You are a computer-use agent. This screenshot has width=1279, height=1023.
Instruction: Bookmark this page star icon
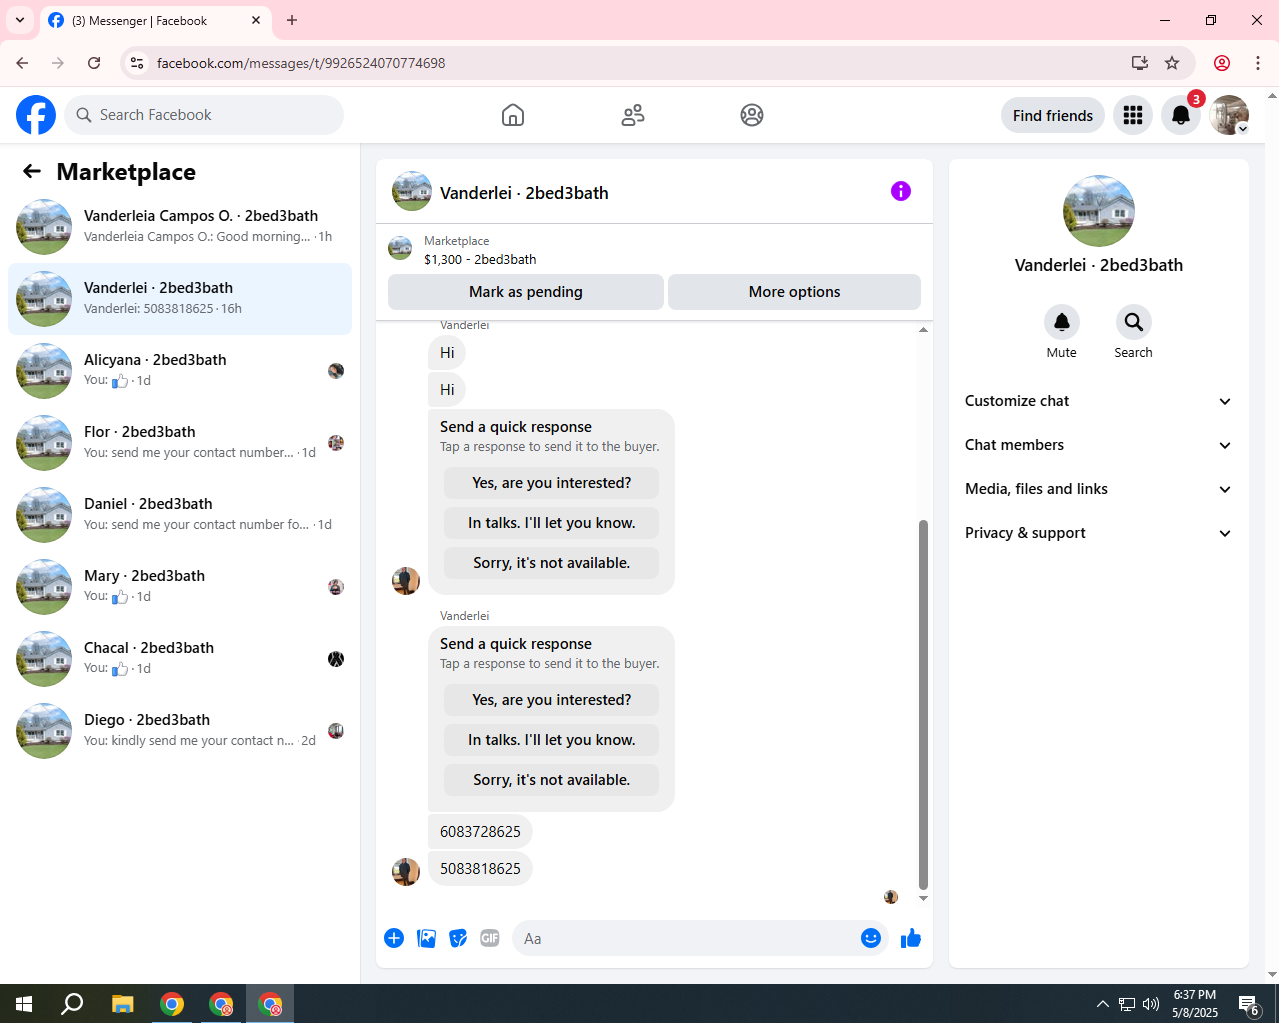point(1172,63)
